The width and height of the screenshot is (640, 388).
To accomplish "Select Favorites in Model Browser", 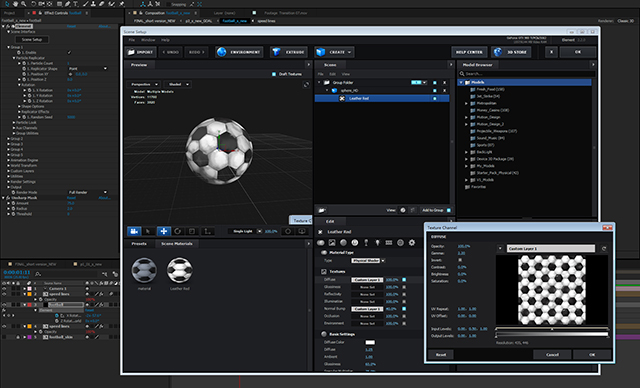I will 478,187.
